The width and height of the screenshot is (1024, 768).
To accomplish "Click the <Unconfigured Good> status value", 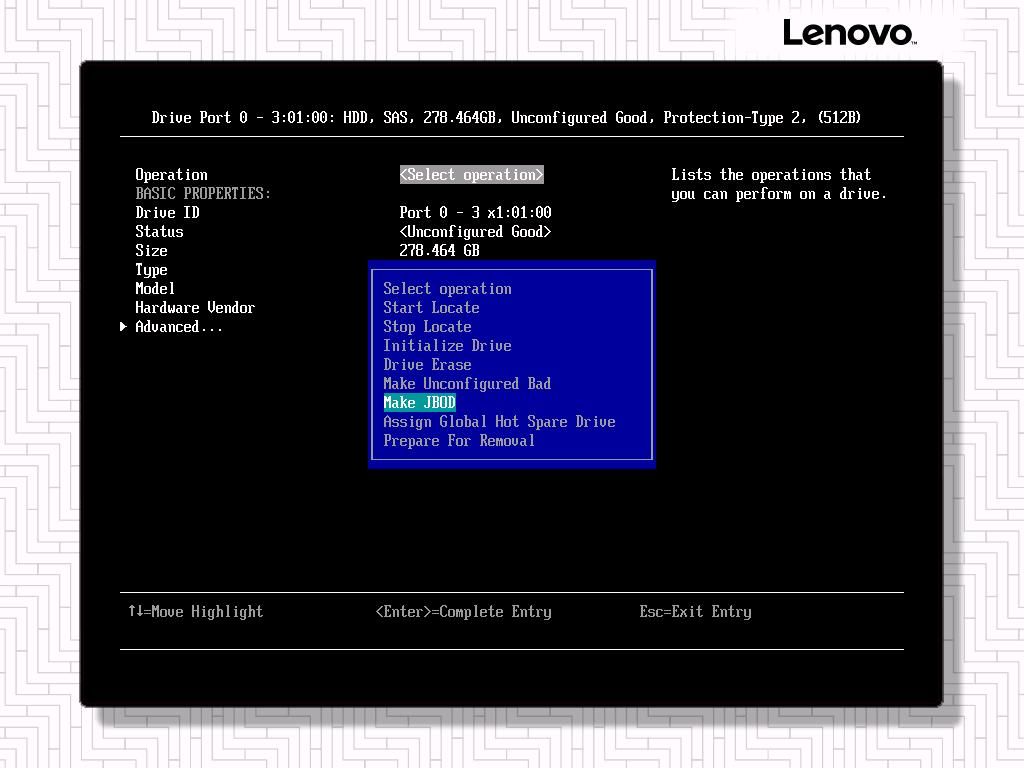I will [x=475, y=232].
